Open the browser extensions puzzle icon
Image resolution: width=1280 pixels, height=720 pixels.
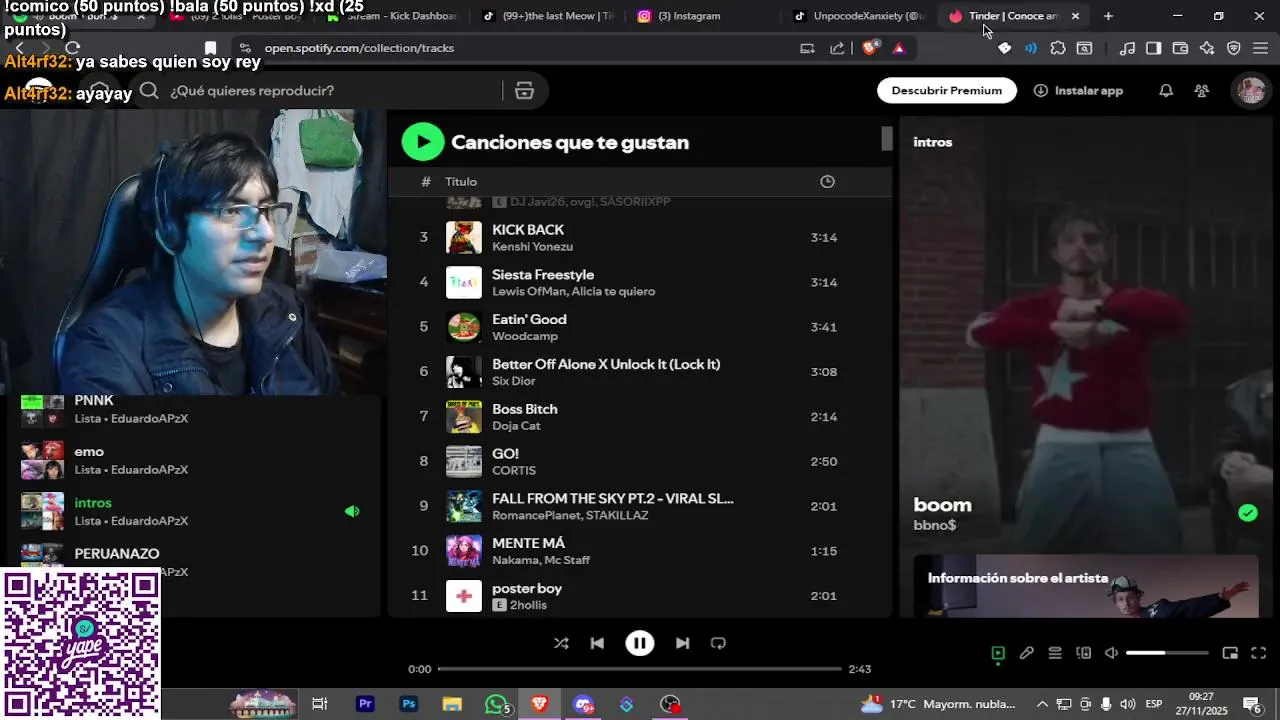click(1058, 48)
